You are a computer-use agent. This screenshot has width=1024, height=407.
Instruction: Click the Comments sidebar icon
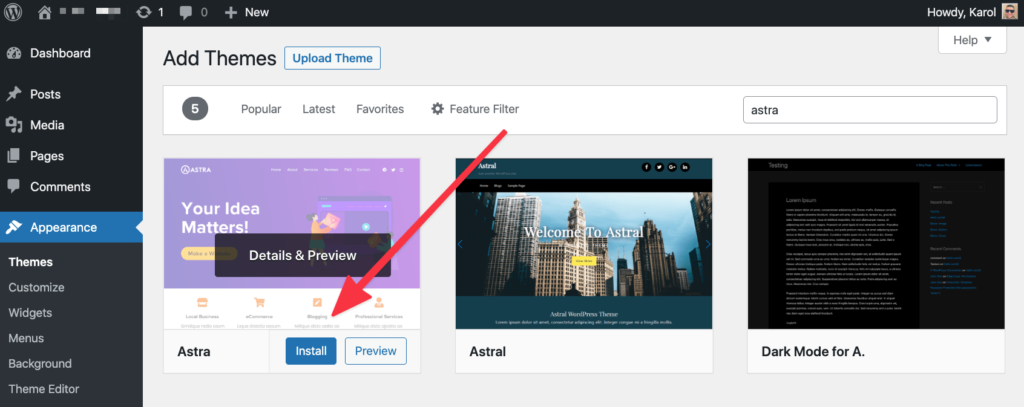click(14, 187)
